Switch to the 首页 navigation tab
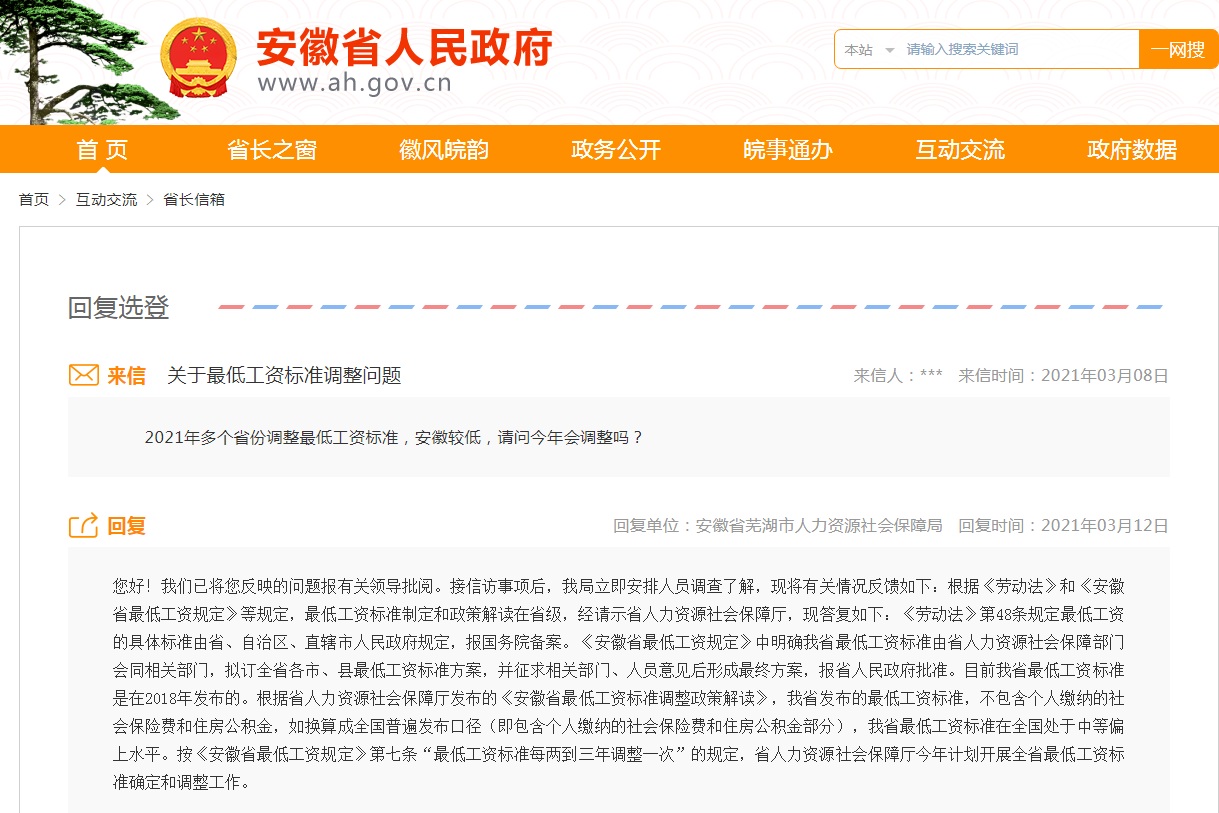Viewport: 1219px width, 813px height. tap(101, 148)
